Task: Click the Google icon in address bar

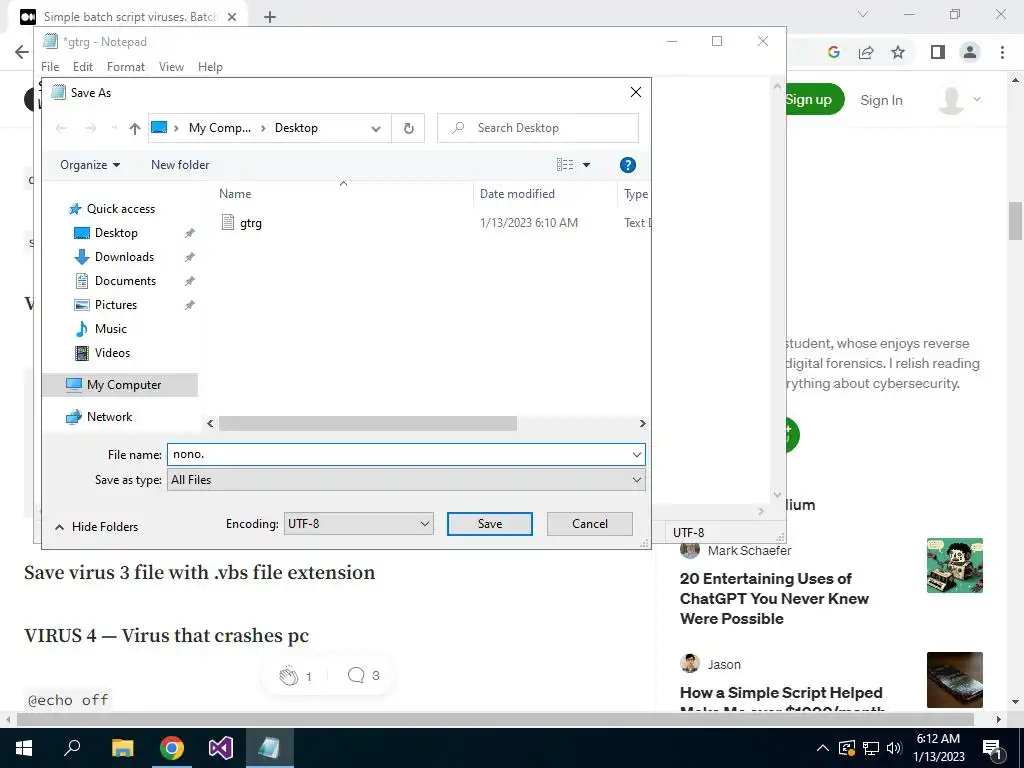Action: pyautogui.click(x=833, y=52)
